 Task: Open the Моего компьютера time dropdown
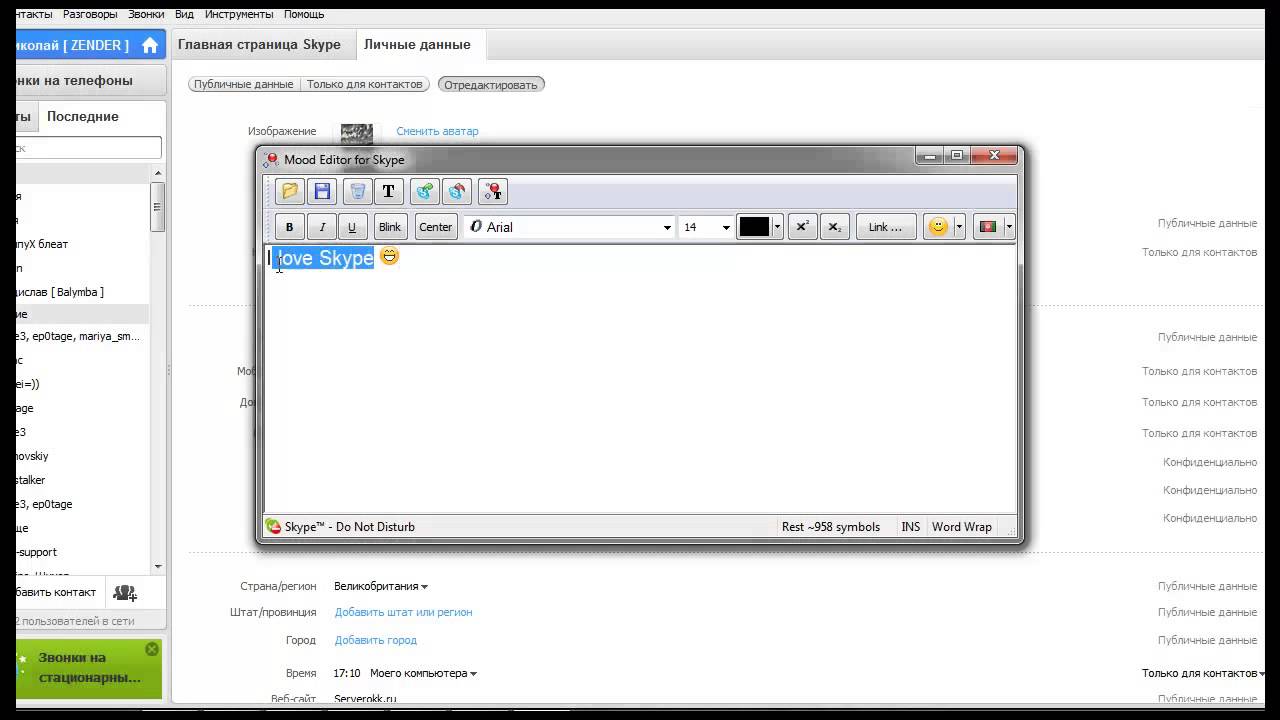tap(423, 673)
